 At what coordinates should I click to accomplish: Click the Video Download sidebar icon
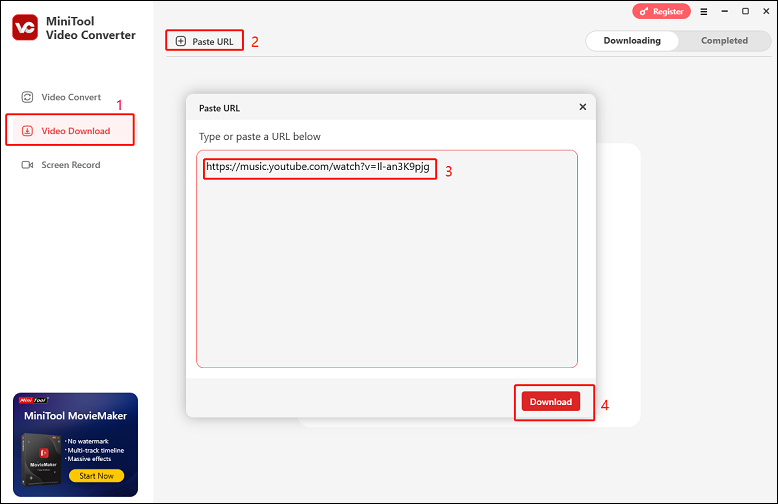pos(27,131)
